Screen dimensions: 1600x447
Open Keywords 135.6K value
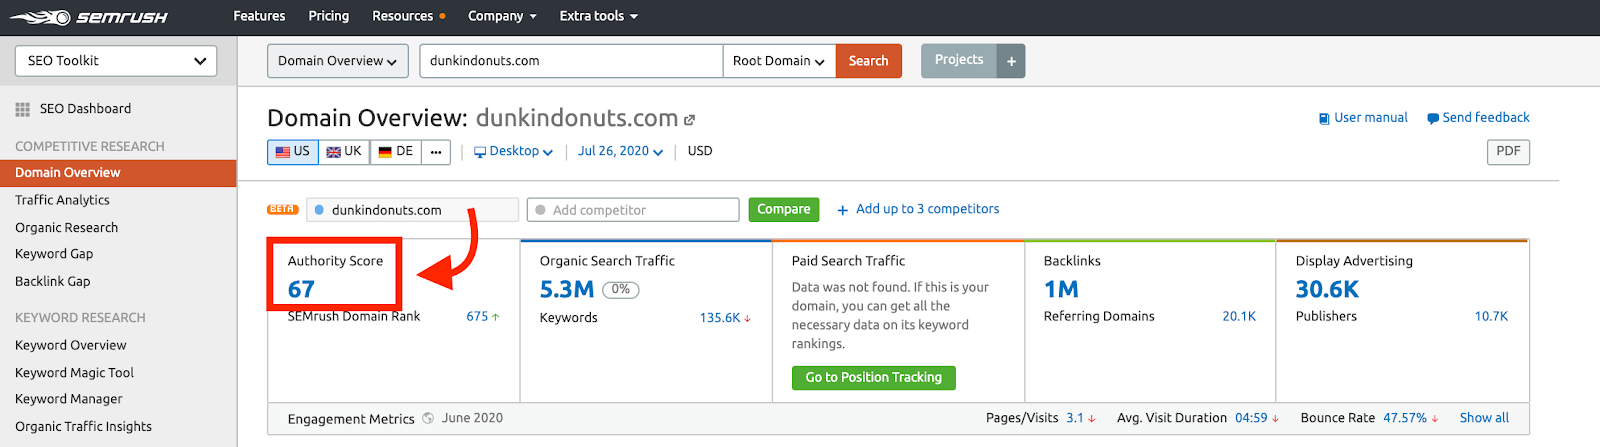[x=719, y=318]
